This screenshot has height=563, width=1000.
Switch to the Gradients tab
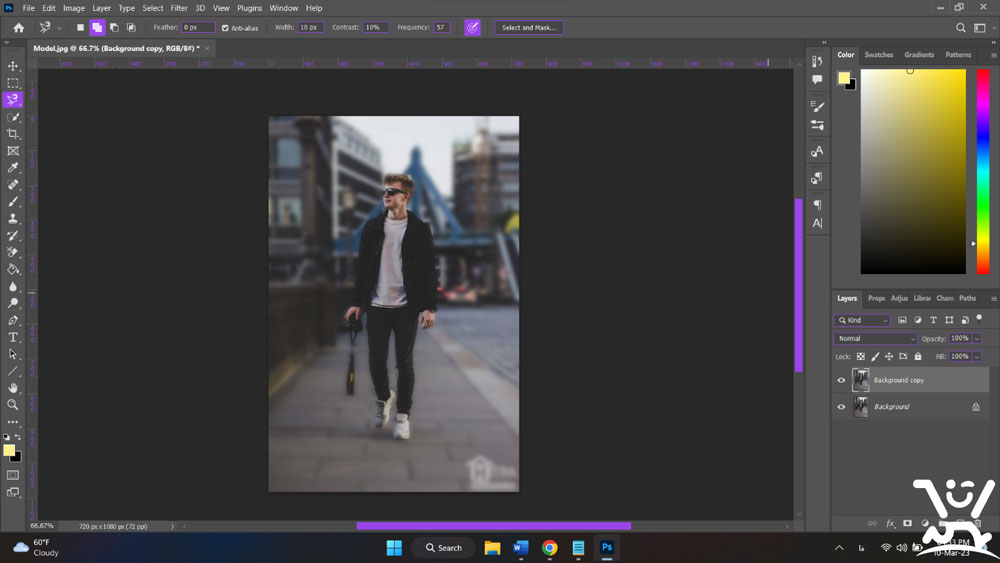[x=919, y=55]
